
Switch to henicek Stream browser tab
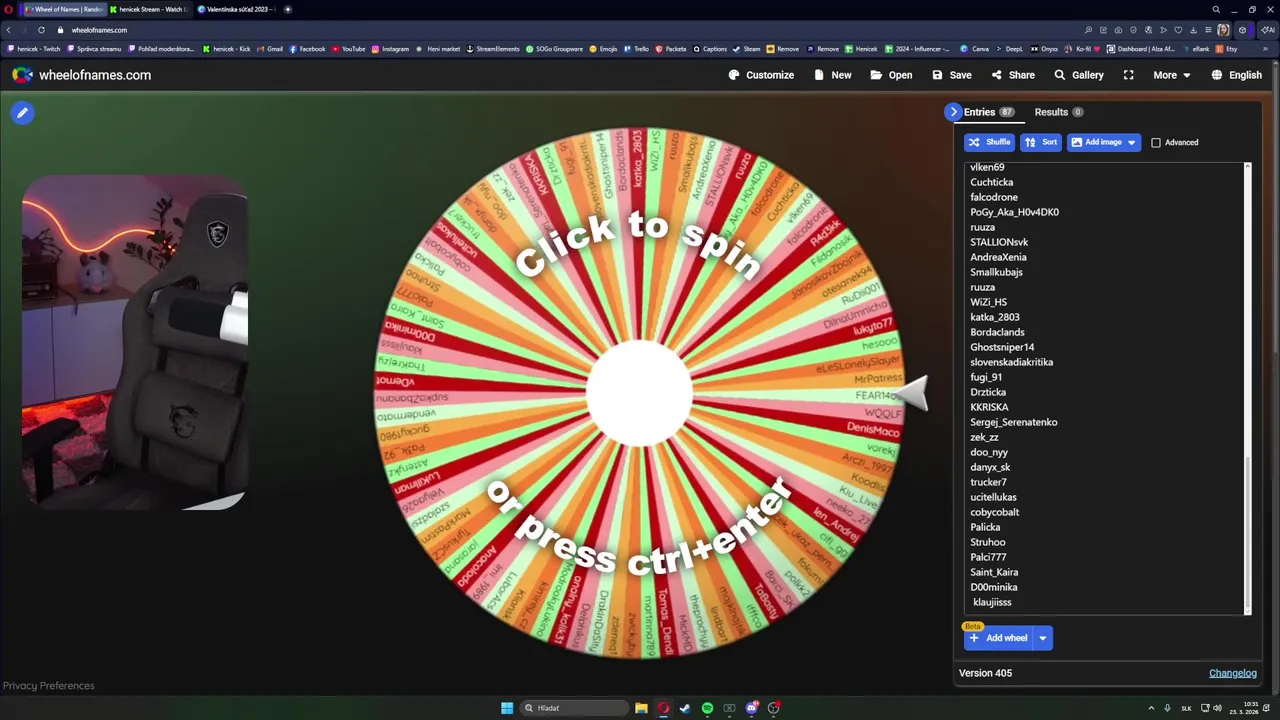click(x=148, y=9)
